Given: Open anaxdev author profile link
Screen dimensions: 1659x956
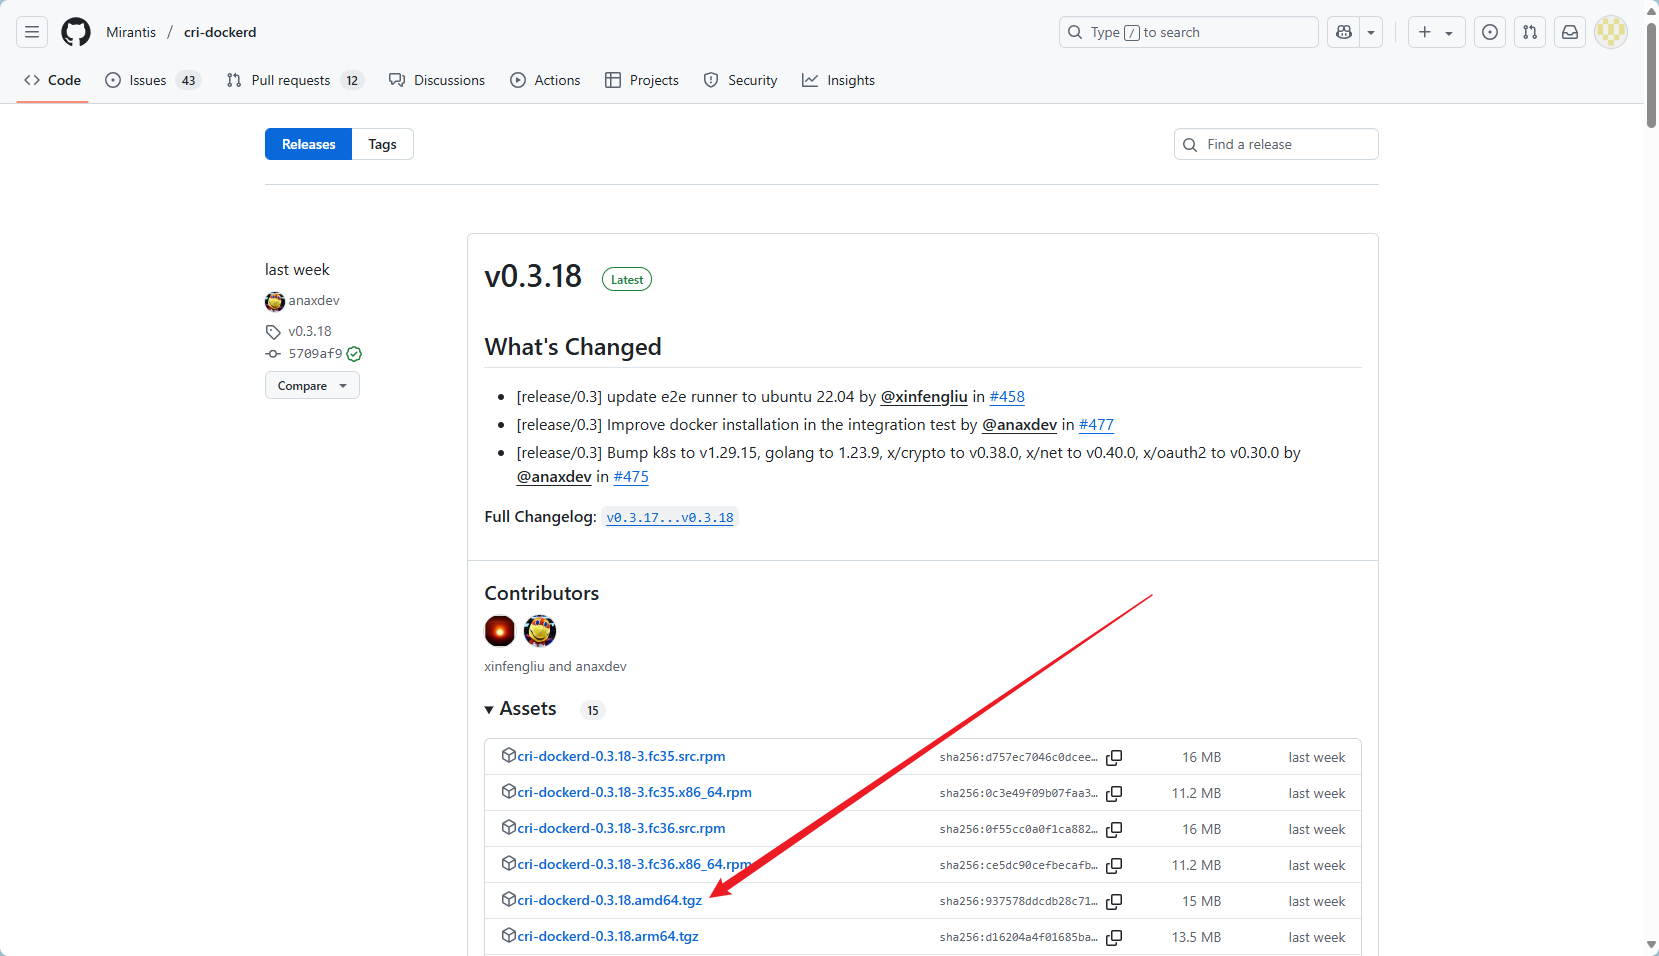Looking at the screenshot, I should [x=314, y=300].
